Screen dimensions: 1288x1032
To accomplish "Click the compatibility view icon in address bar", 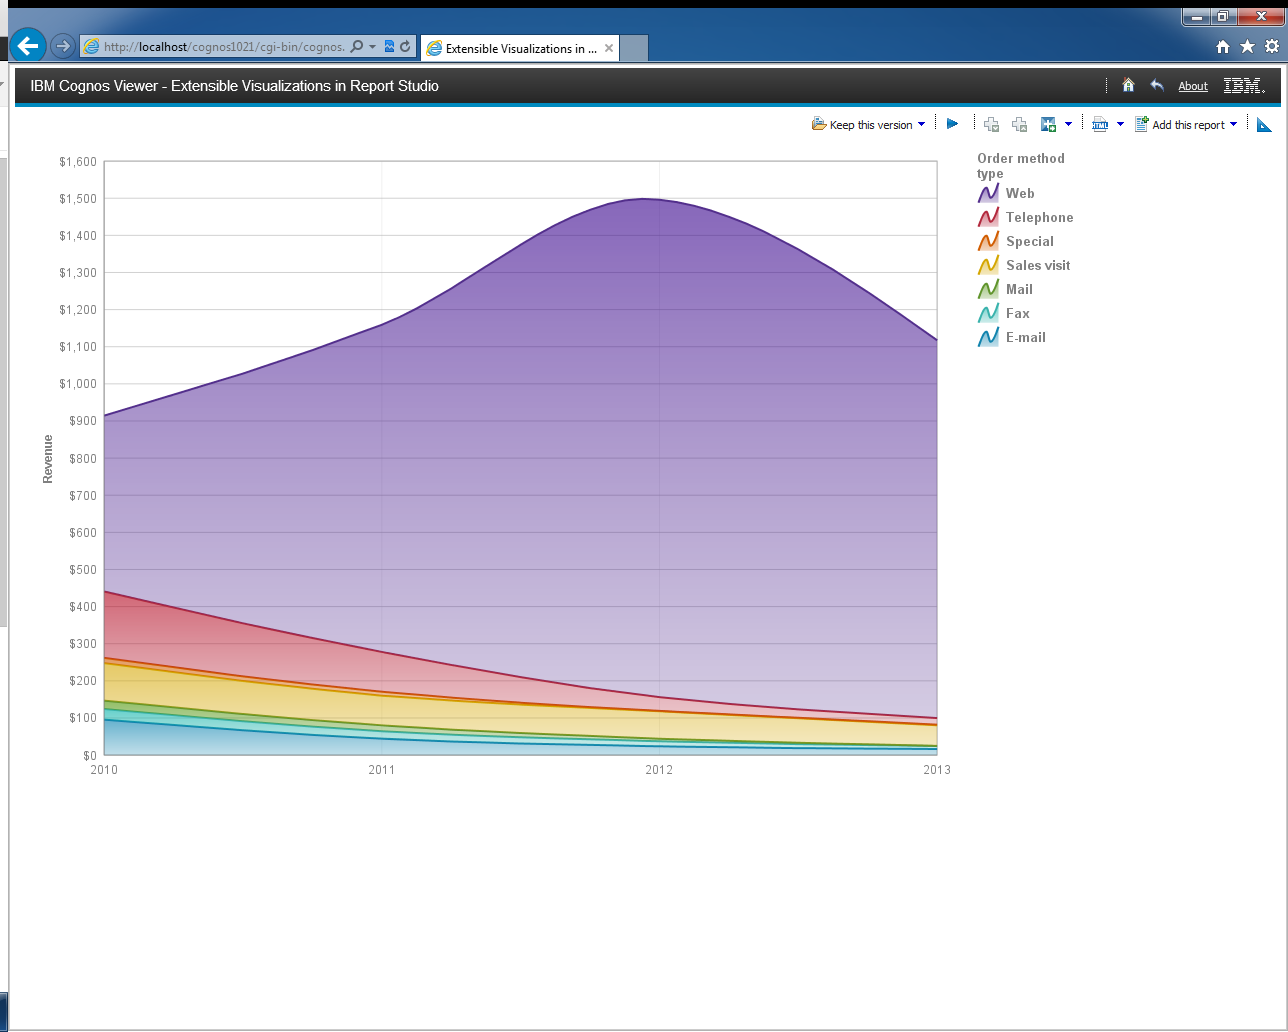I will point(389,46).
